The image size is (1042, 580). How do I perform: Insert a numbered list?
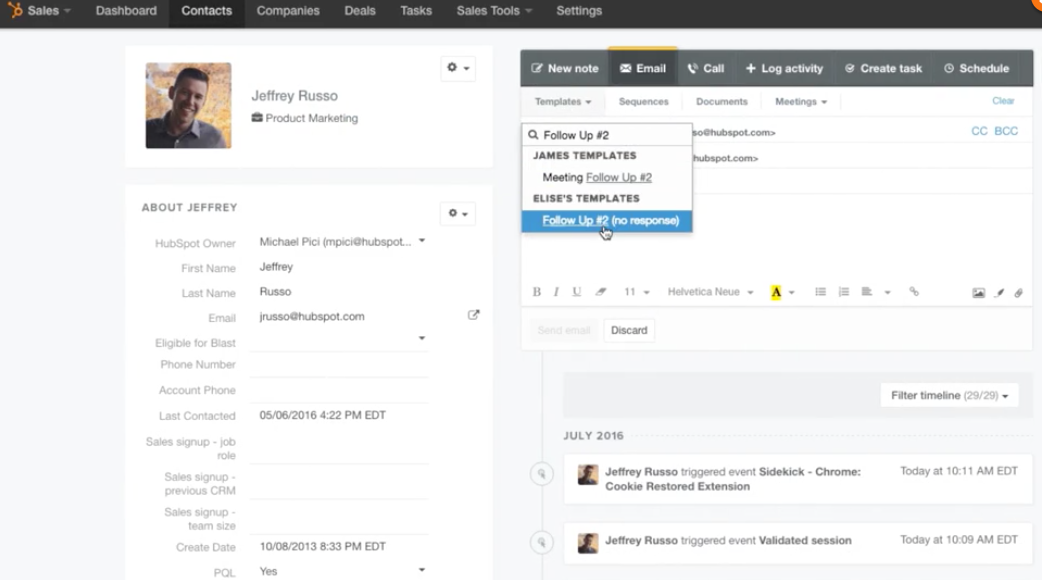click(843, 292)
